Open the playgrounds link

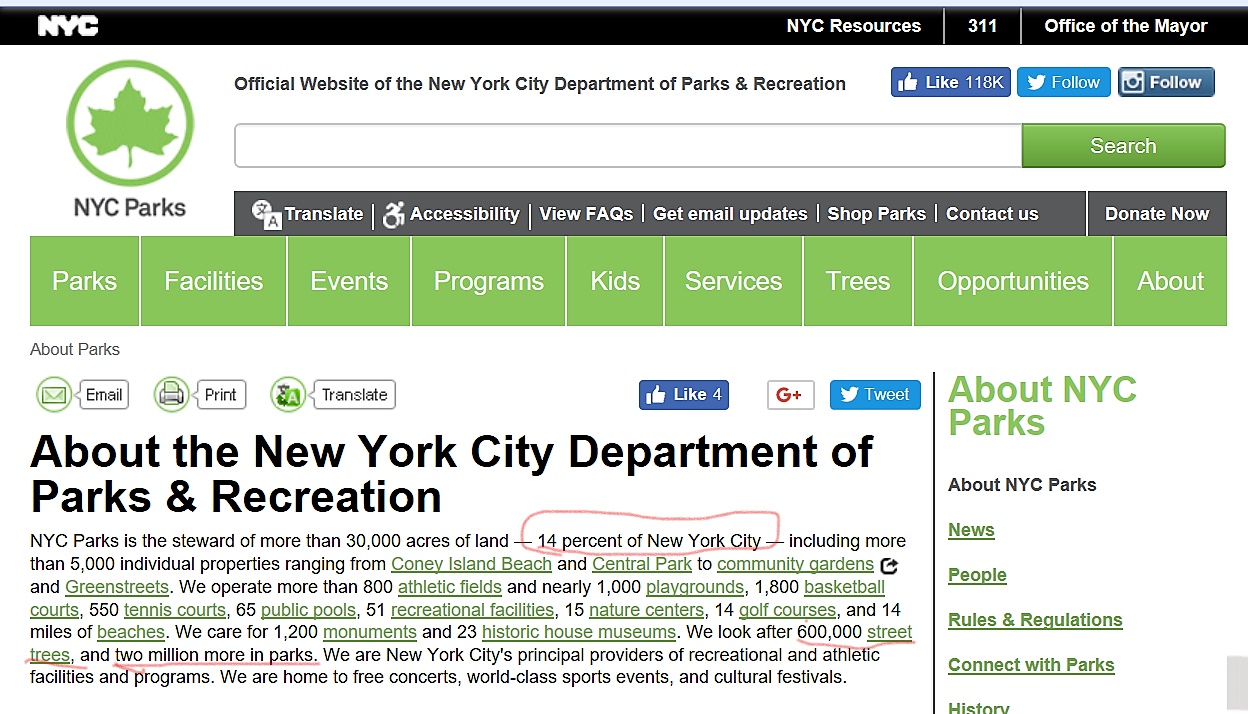695,588
